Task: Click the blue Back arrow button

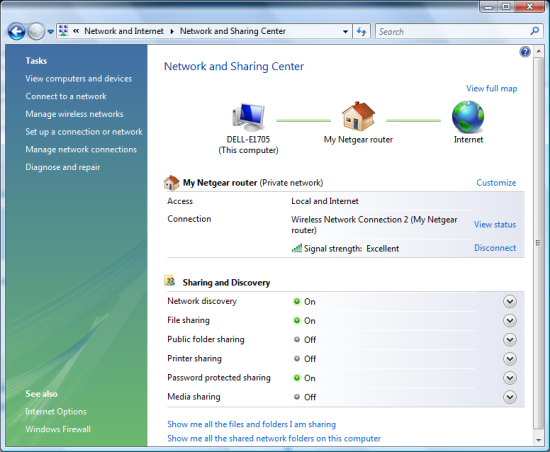Action: tap(16, 32)
